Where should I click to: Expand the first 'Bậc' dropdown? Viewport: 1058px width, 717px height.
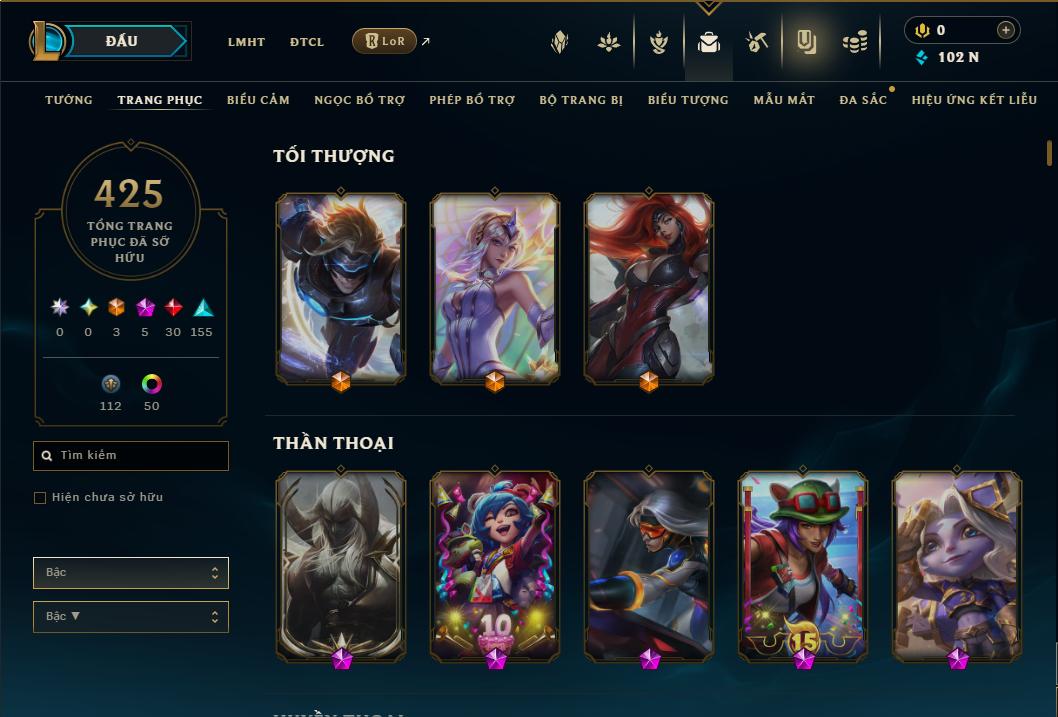point(131,573)
